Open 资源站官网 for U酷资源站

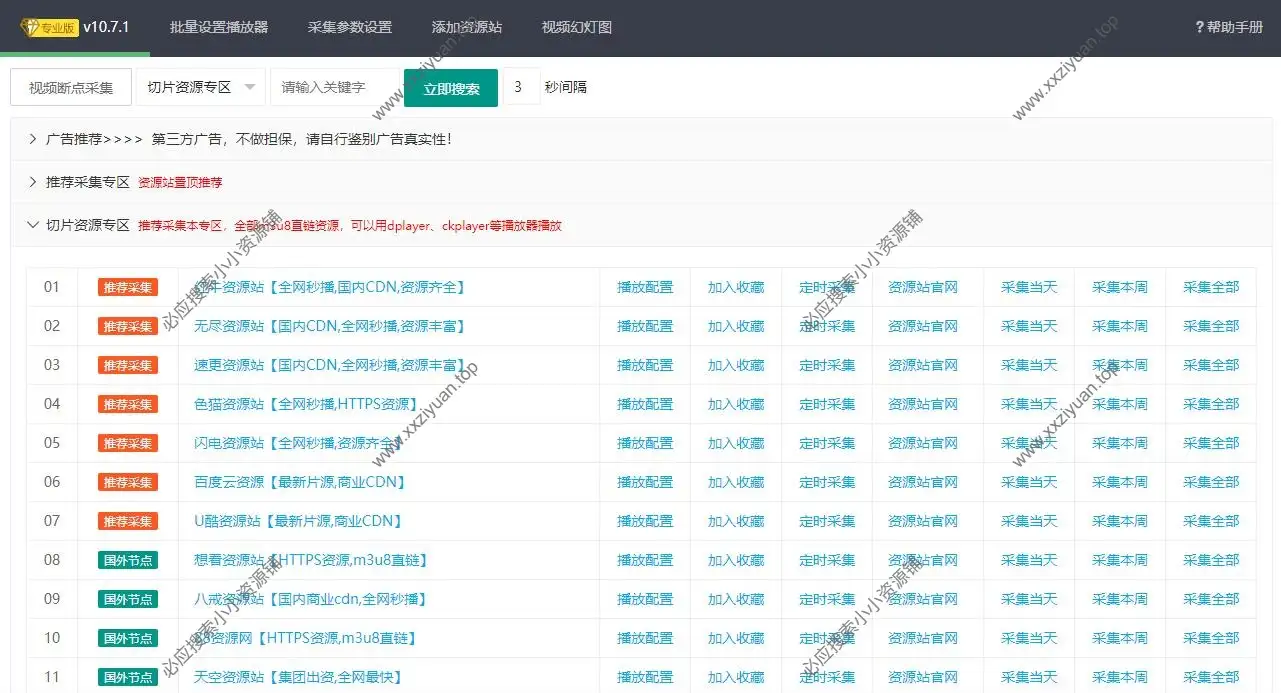923,521
